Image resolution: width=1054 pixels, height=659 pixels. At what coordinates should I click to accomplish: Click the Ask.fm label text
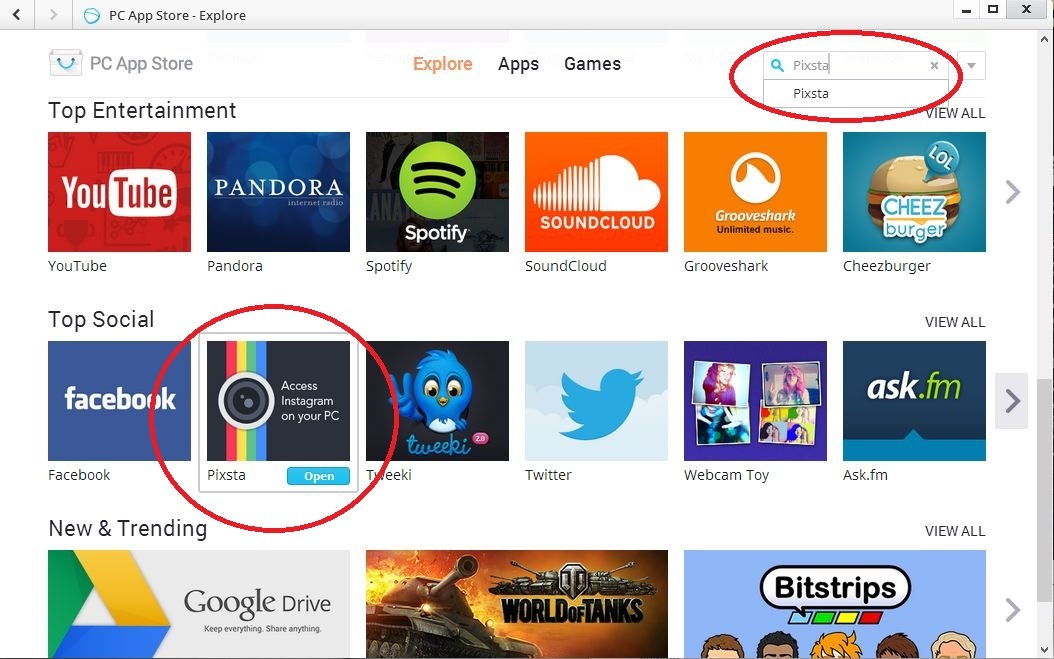(865, 475)
